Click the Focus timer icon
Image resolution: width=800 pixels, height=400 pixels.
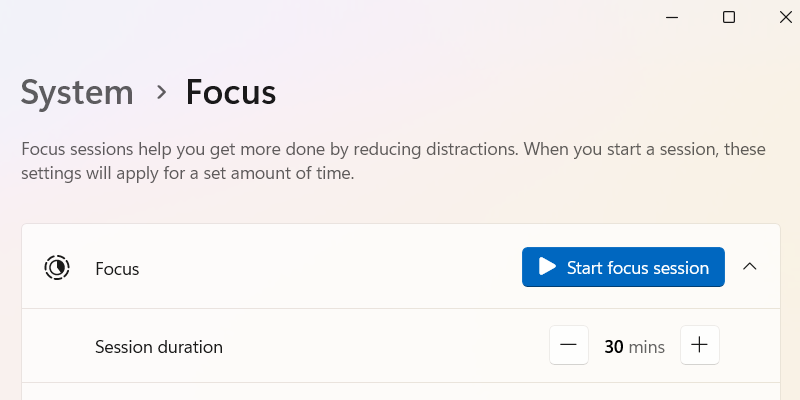(57, 267)
